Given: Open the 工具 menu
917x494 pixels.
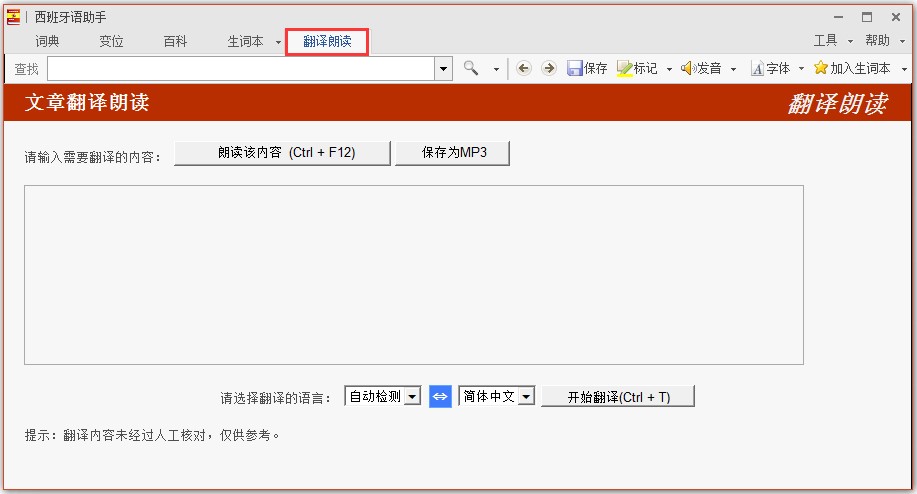Looking at the screenshot, I should tap(825, 40).
